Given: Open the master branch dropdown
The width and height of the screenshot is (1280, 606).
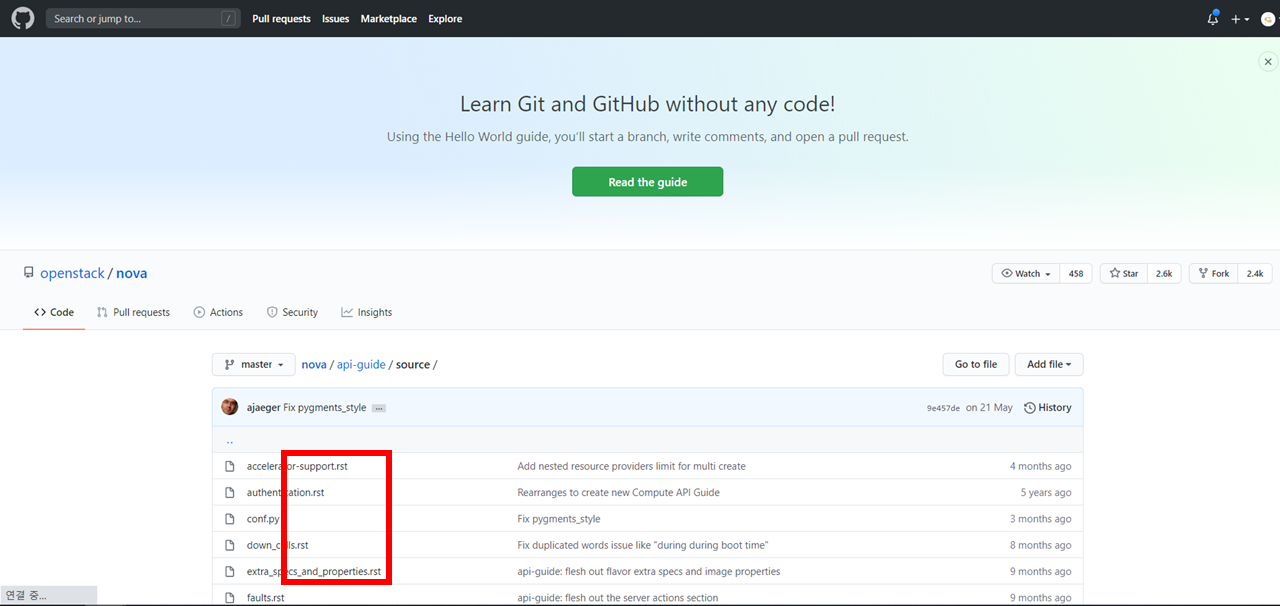Looking at the screenshot, I should tap(254, 364).
